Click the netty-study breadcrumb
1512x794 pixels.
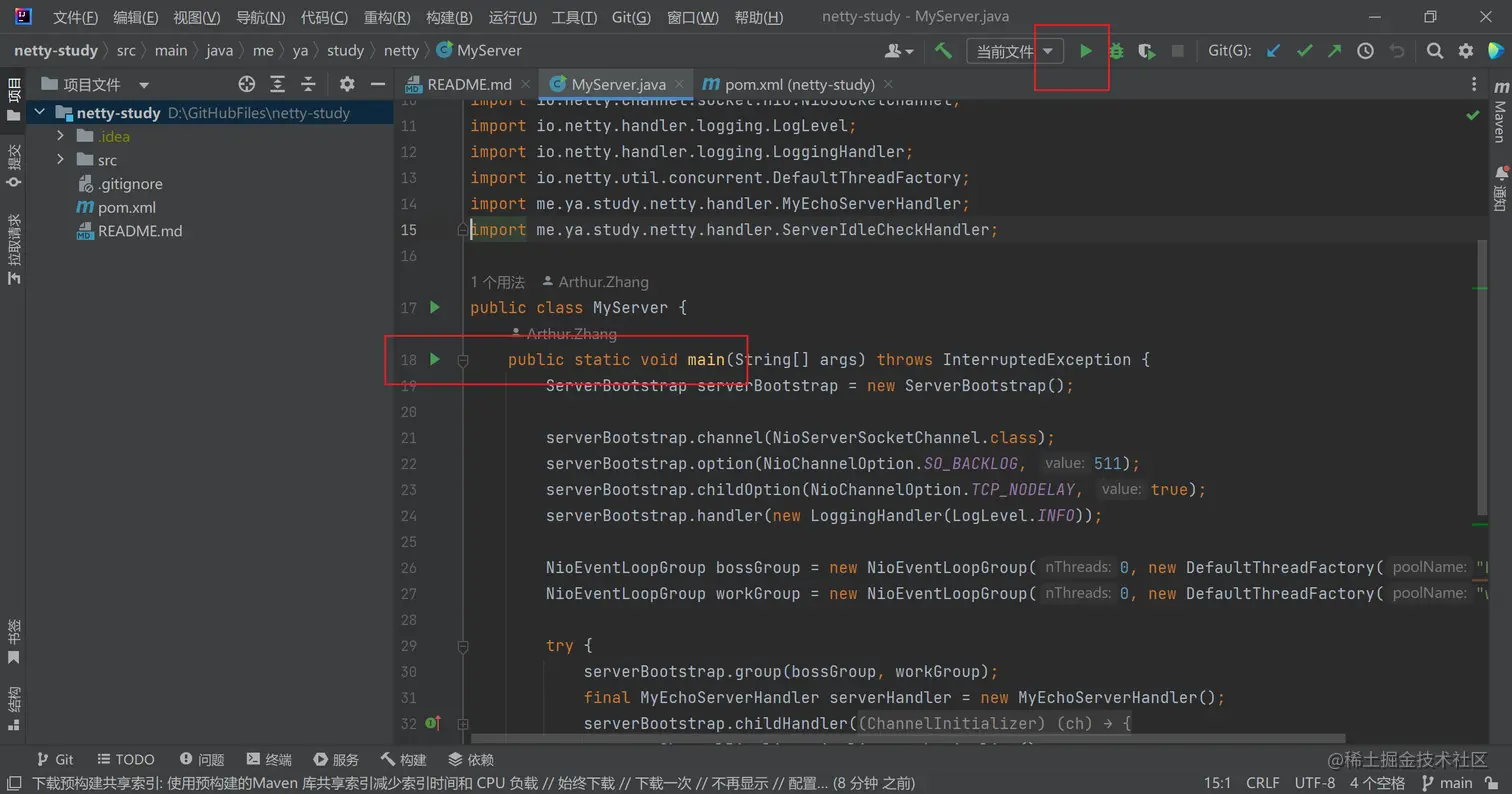[x=56, y=50]
